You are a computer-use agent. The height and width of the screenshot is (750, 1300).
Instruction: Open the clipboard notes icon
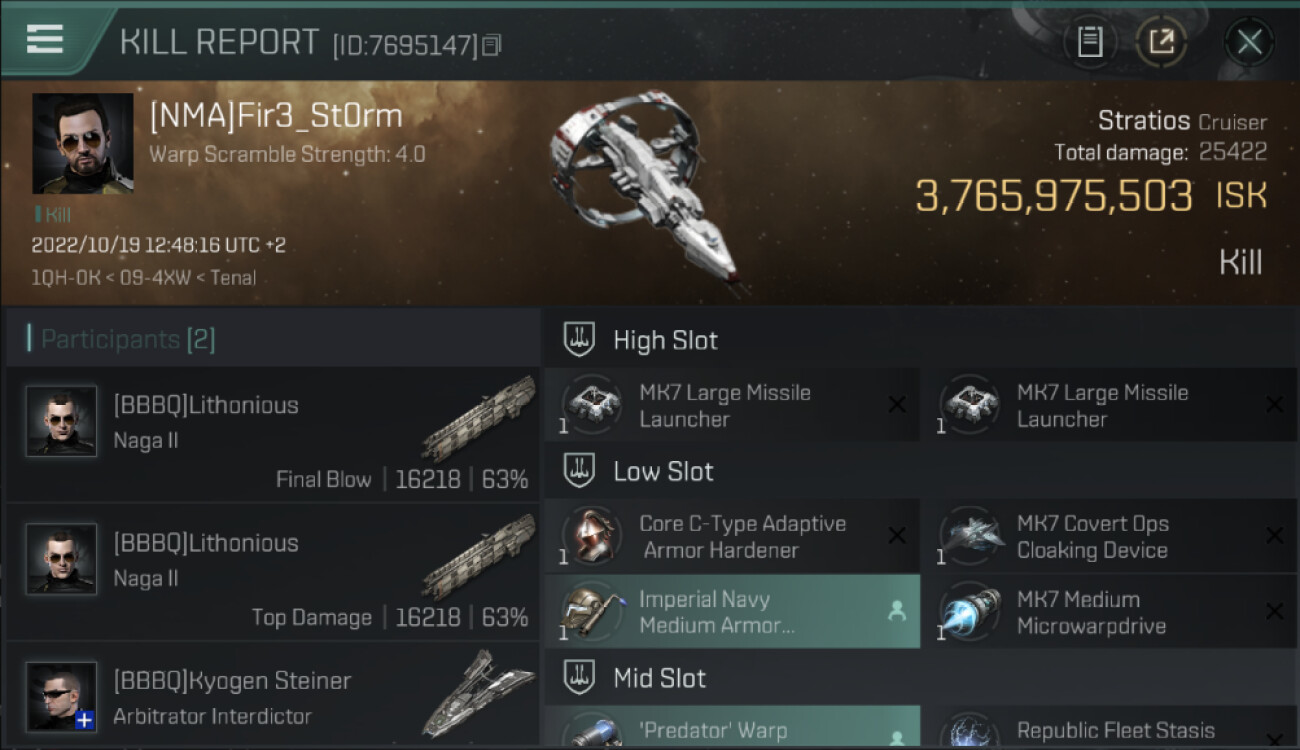[1090, 42]
